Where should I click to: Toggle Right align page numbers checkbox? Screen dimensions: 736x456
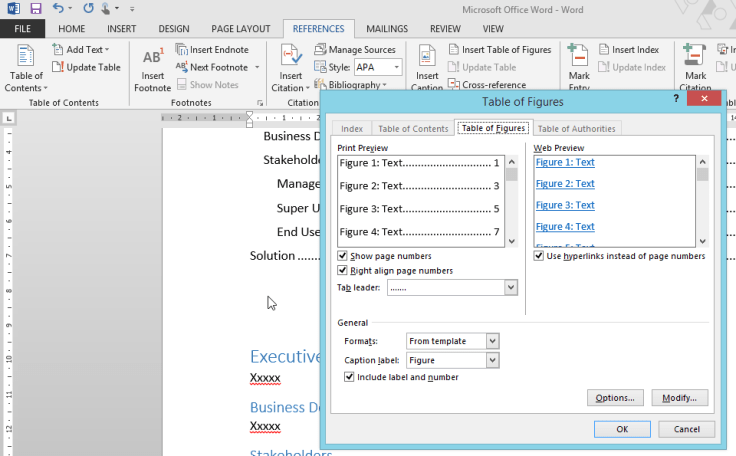pyautogui.click(x=344, y=270)
